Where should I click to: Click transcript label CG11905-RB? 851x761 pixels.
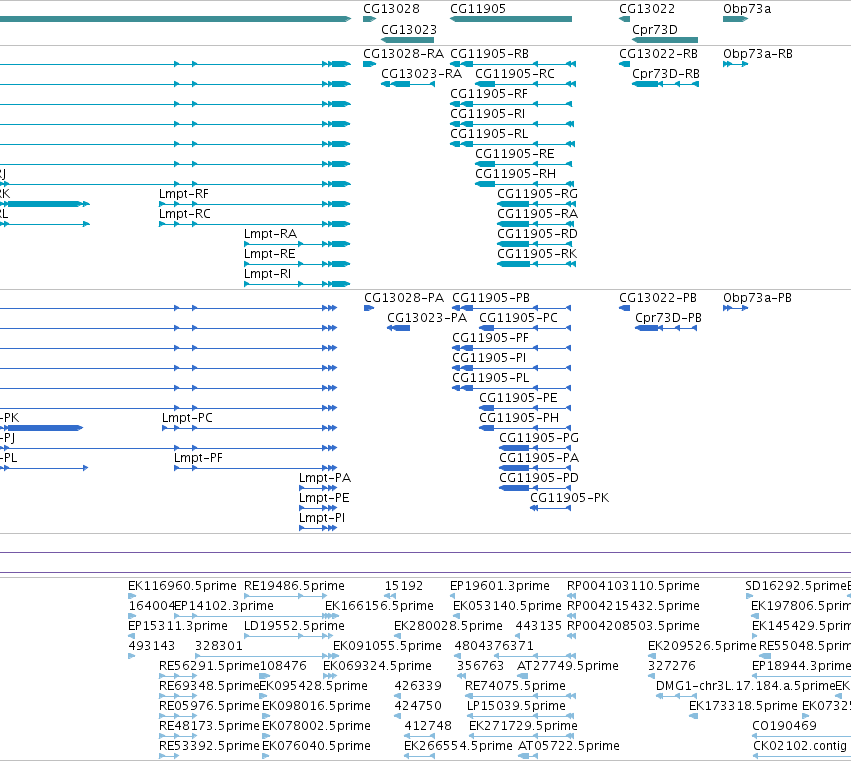click(x=490, y=54)
